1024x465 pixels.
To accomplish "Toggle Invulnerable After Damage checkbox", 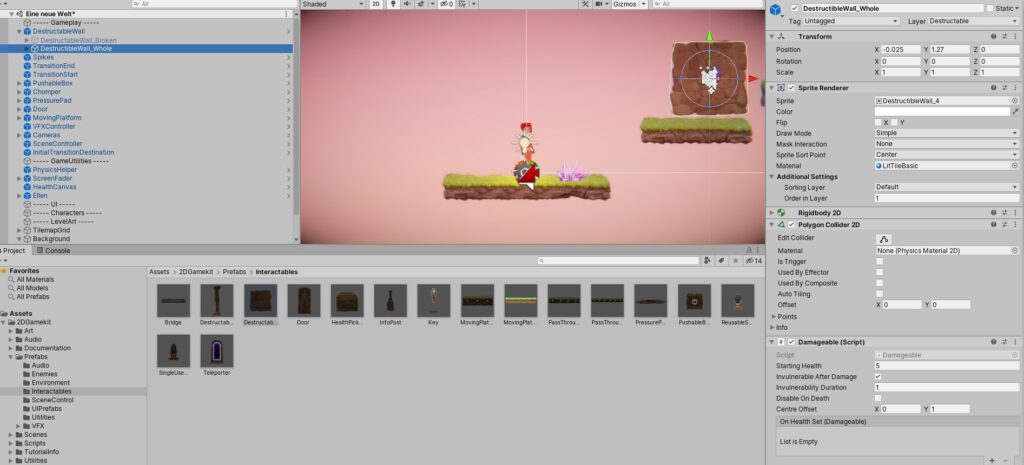I will 879,376.
